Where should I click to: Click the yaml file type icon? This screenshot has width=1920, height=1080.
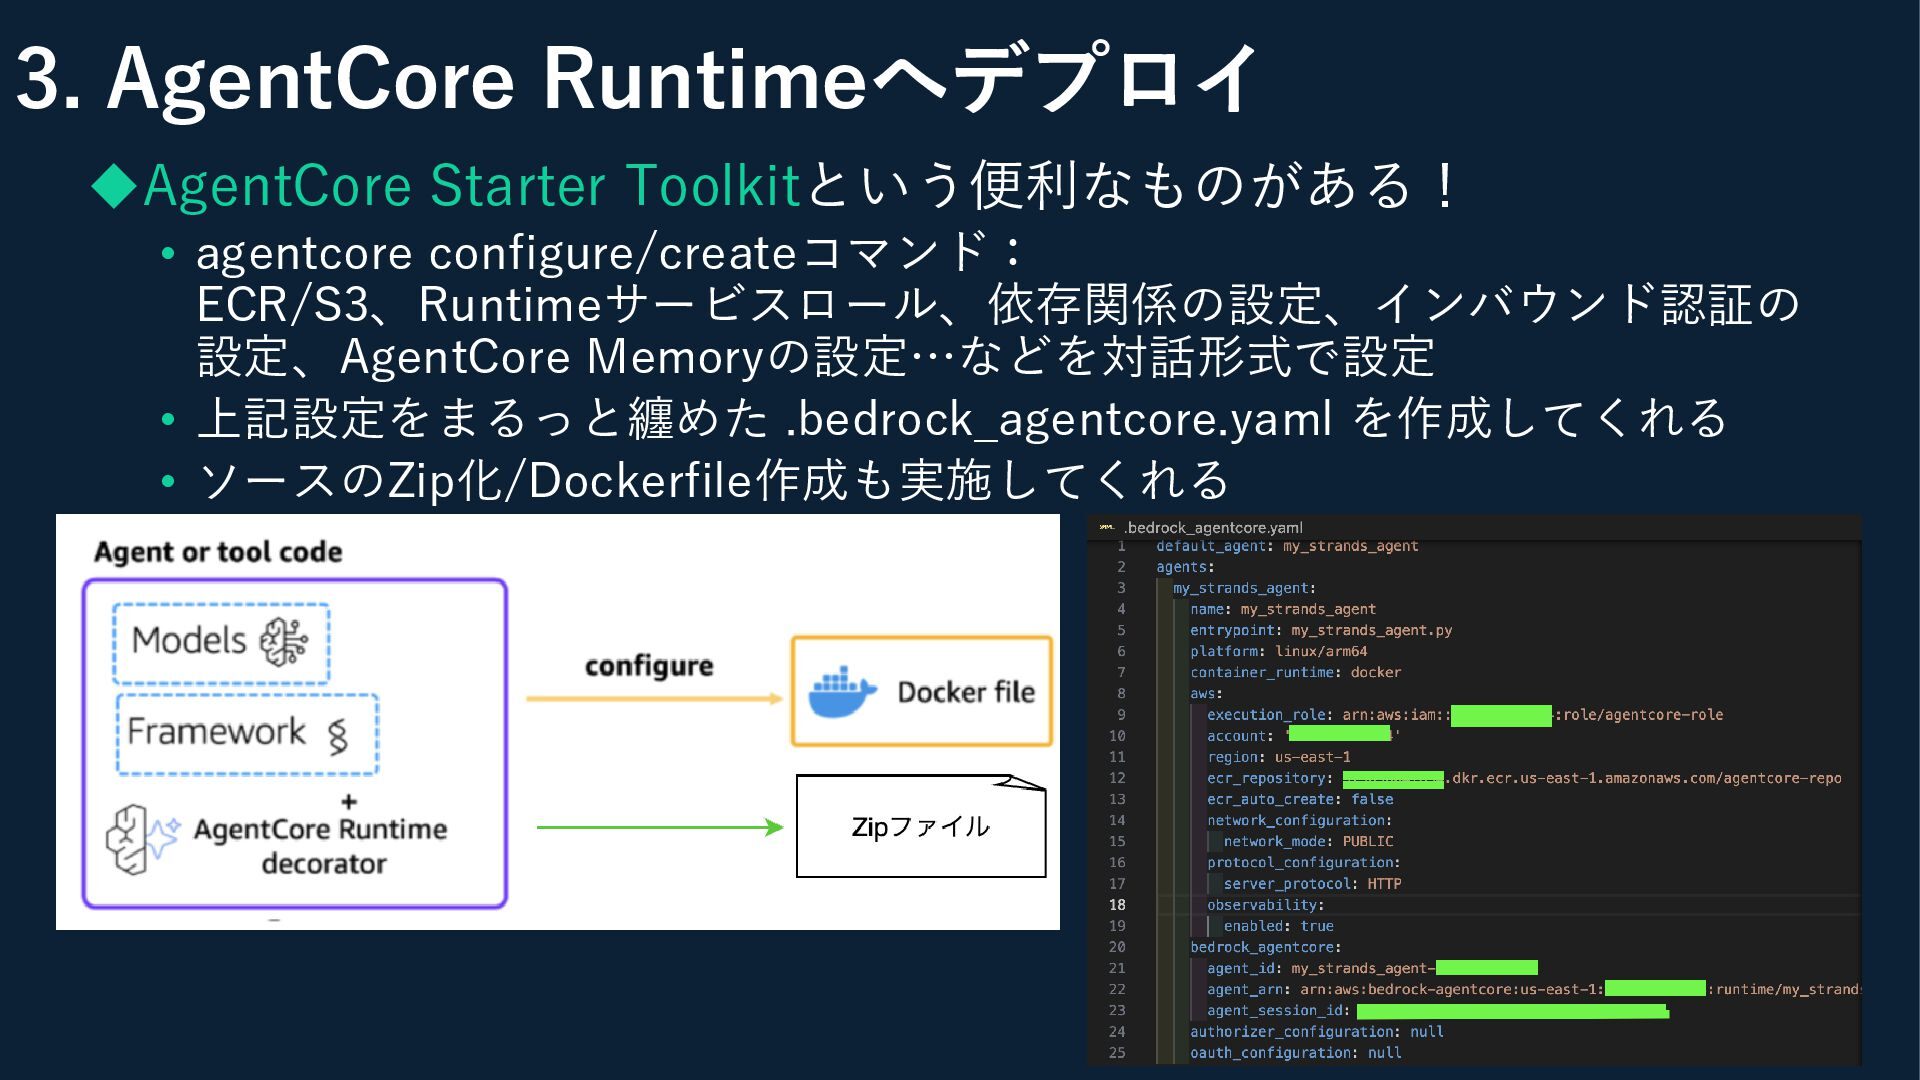[1106, 527]
